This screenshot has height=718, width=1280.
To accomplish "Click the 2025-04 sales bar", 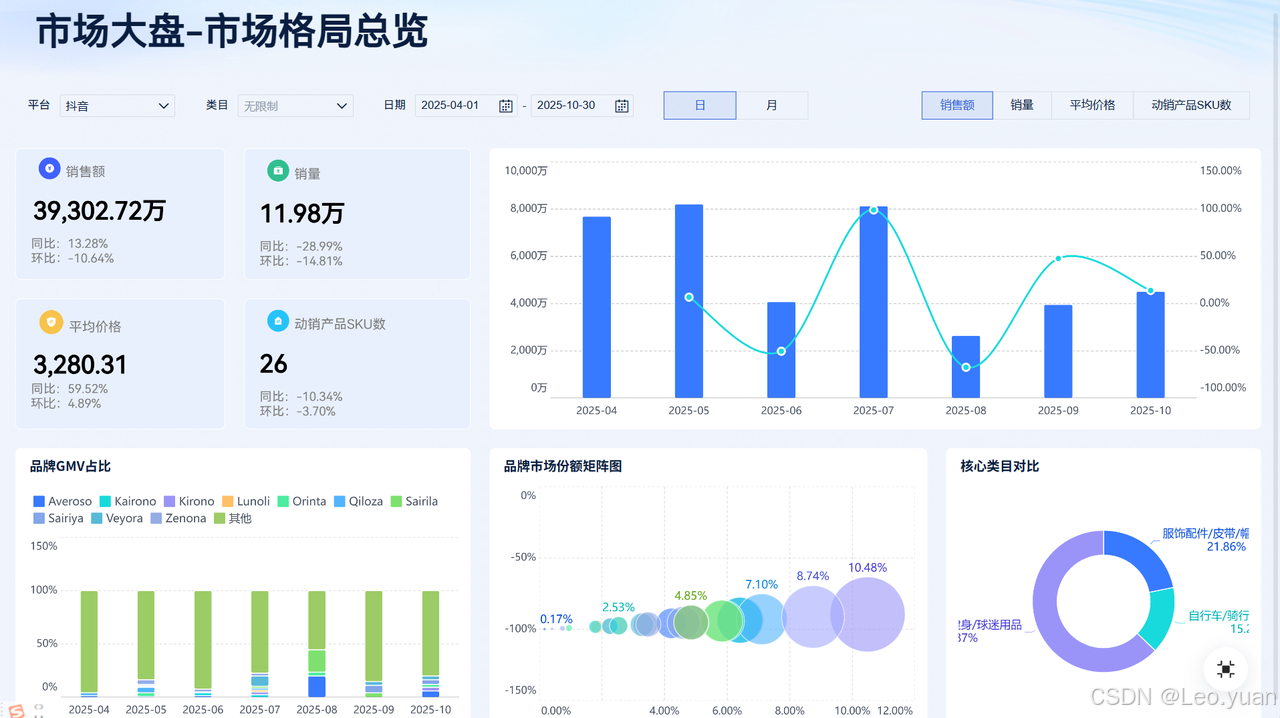I will point(597,306).
